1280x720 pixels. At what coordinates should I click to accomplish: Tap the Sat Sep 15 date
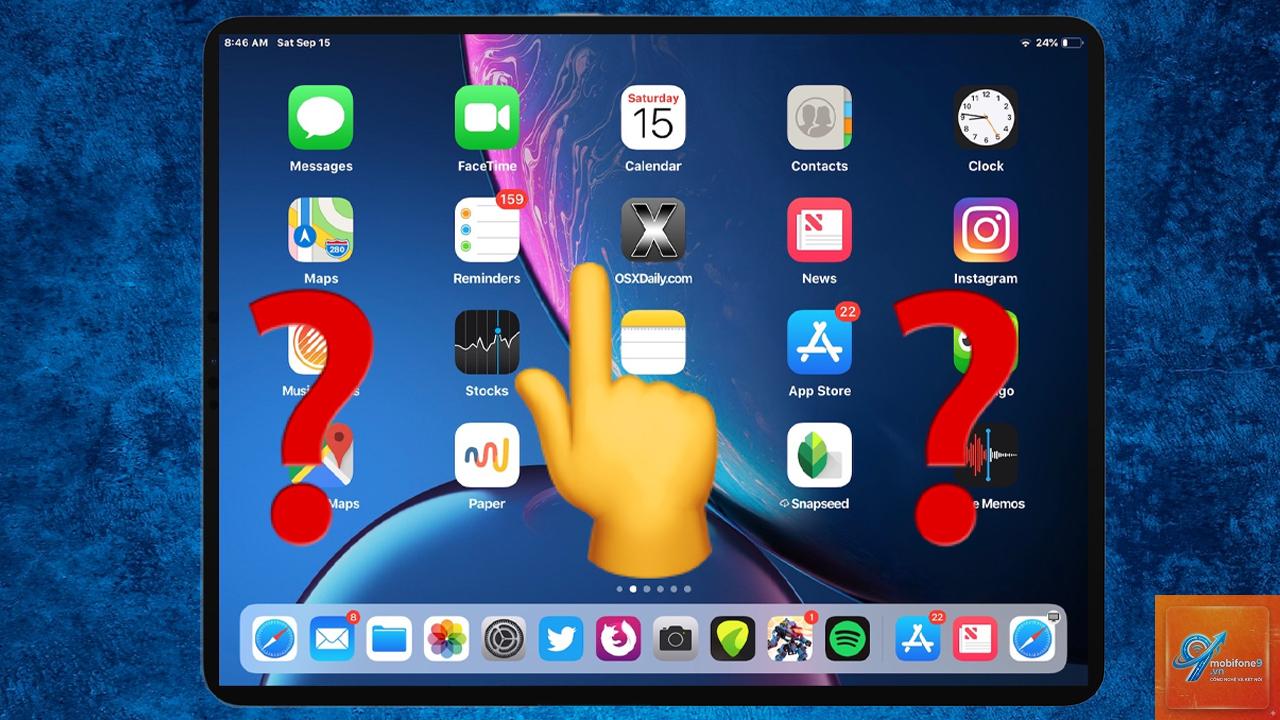(303, 43)
